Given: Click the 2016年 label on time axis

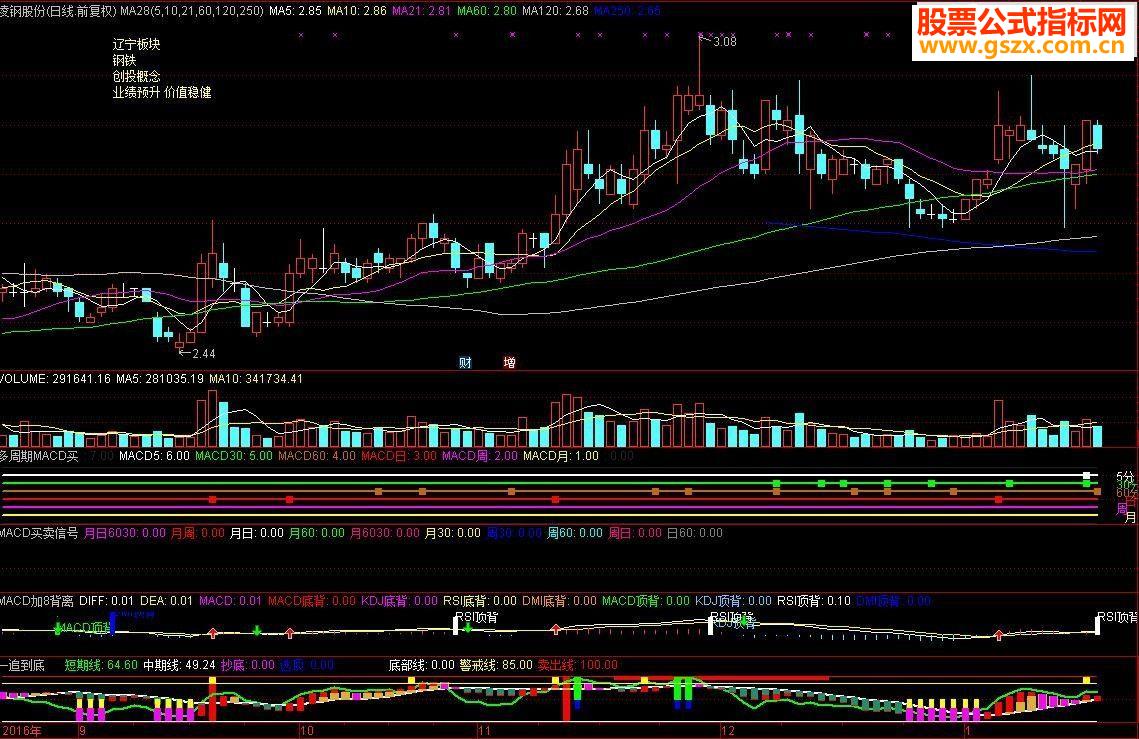Looking at the screenshot, I should 21,731.
